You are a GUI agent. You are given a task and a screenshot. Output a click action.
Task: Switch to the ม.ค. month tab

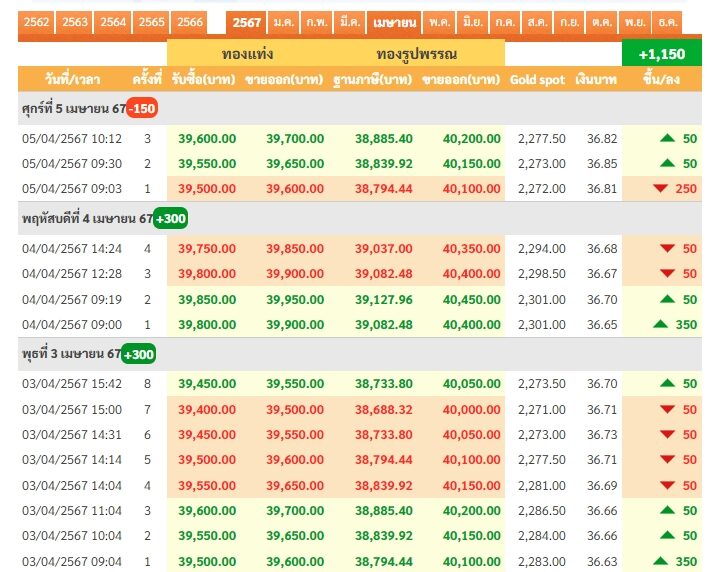click(x=284, y=22)
